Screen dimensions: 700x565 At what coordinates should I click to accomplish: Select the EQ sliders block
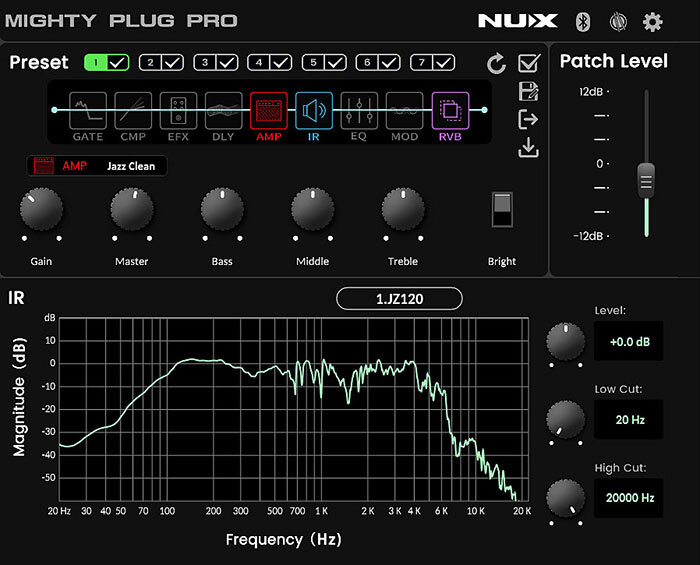(x=359, y=111)
